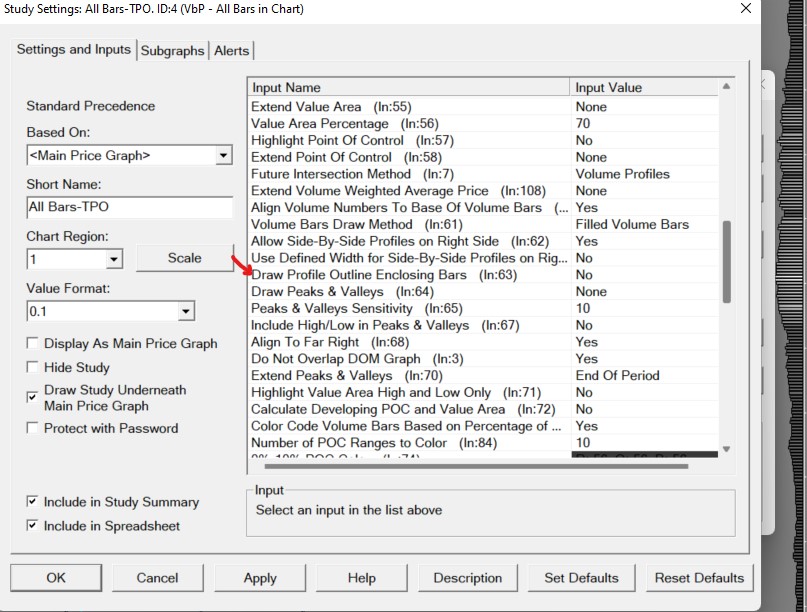
Task: Close the Study Settings dialog
Action: [x=746, y=9]
